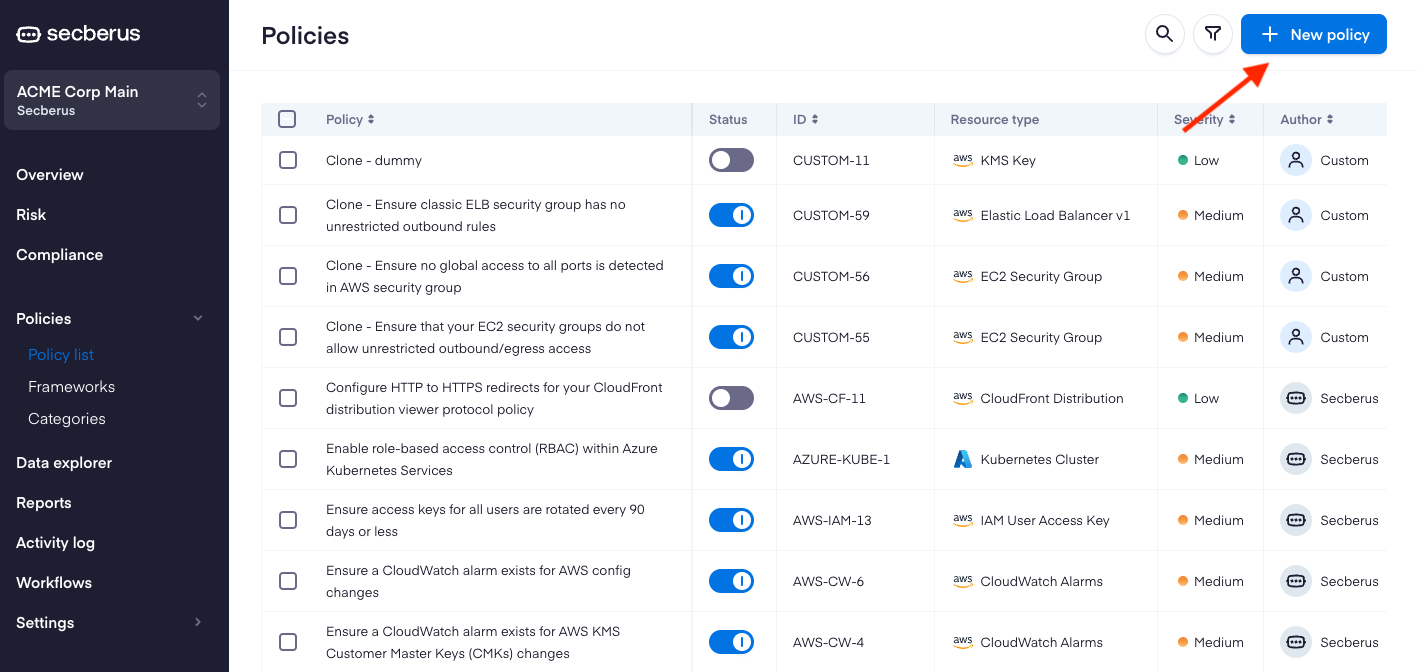Open the RBAC within Azure Kubernetes Services policy

[x=492, y=459]
